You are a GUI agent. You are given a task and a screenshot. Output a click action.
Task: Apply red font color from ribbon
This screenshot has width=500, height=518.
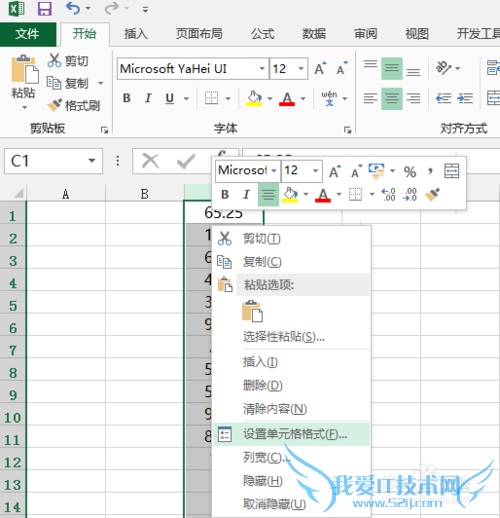(x=287, y=98)
